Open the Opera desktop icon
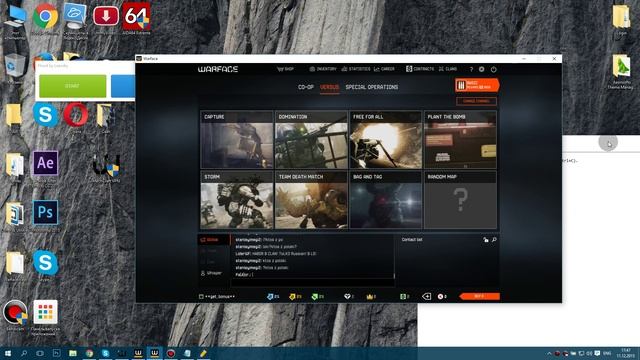The image size is (640, 360). (x=76, y=114)
